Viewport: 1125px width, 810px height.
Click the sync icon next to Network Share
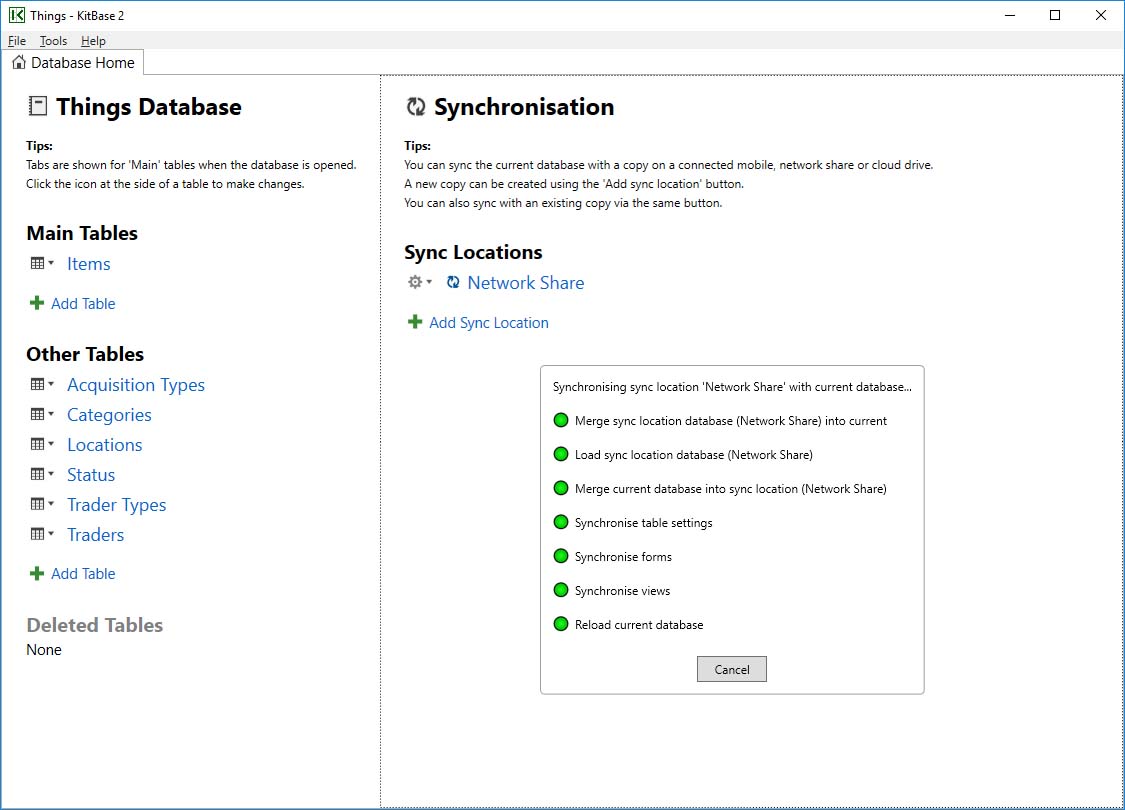(x=453, y=282)
